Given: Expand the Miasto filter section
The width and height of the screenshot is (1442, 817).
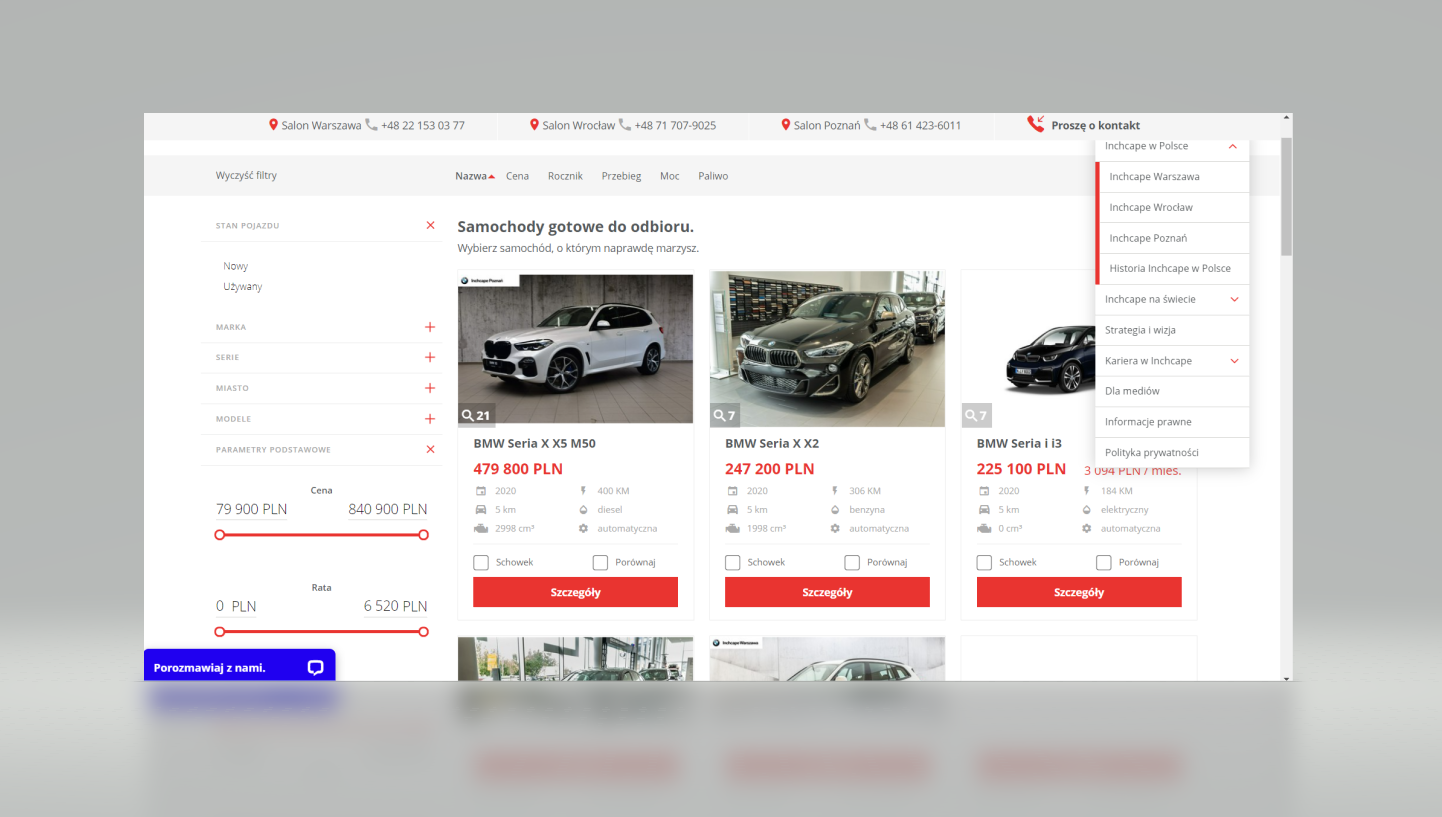Looking at the screenshot, I should point(430,388).
